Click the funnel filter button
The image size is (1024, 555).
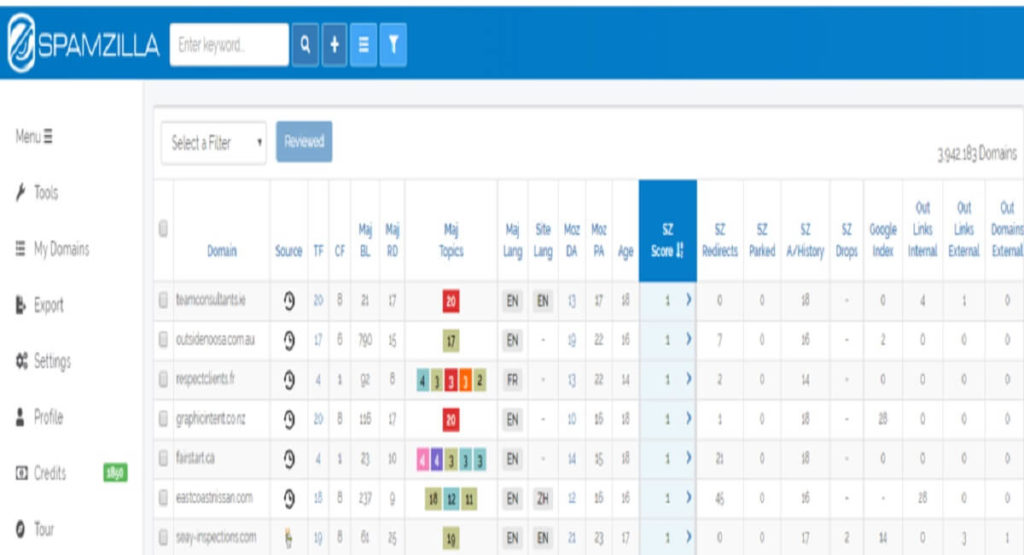[x=393, y=44]
